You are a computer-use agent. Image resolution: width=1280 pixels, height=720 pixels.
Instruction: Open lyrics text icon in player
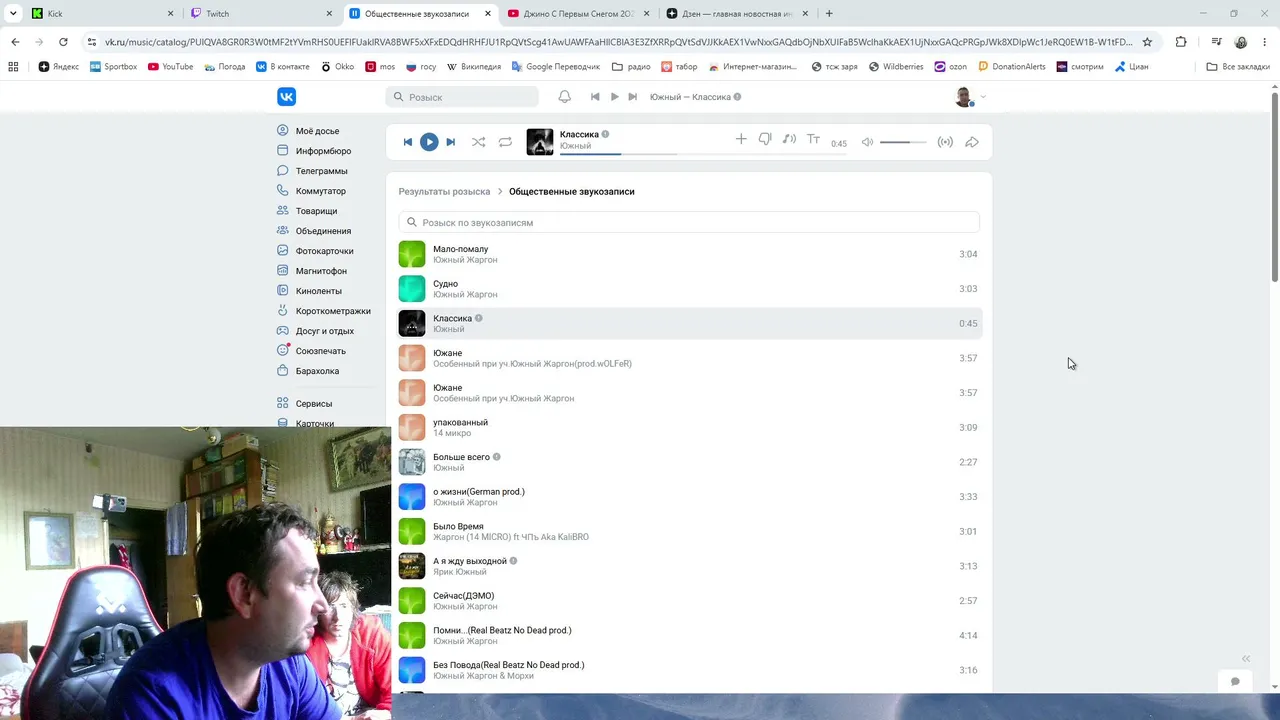coord(813,139)
